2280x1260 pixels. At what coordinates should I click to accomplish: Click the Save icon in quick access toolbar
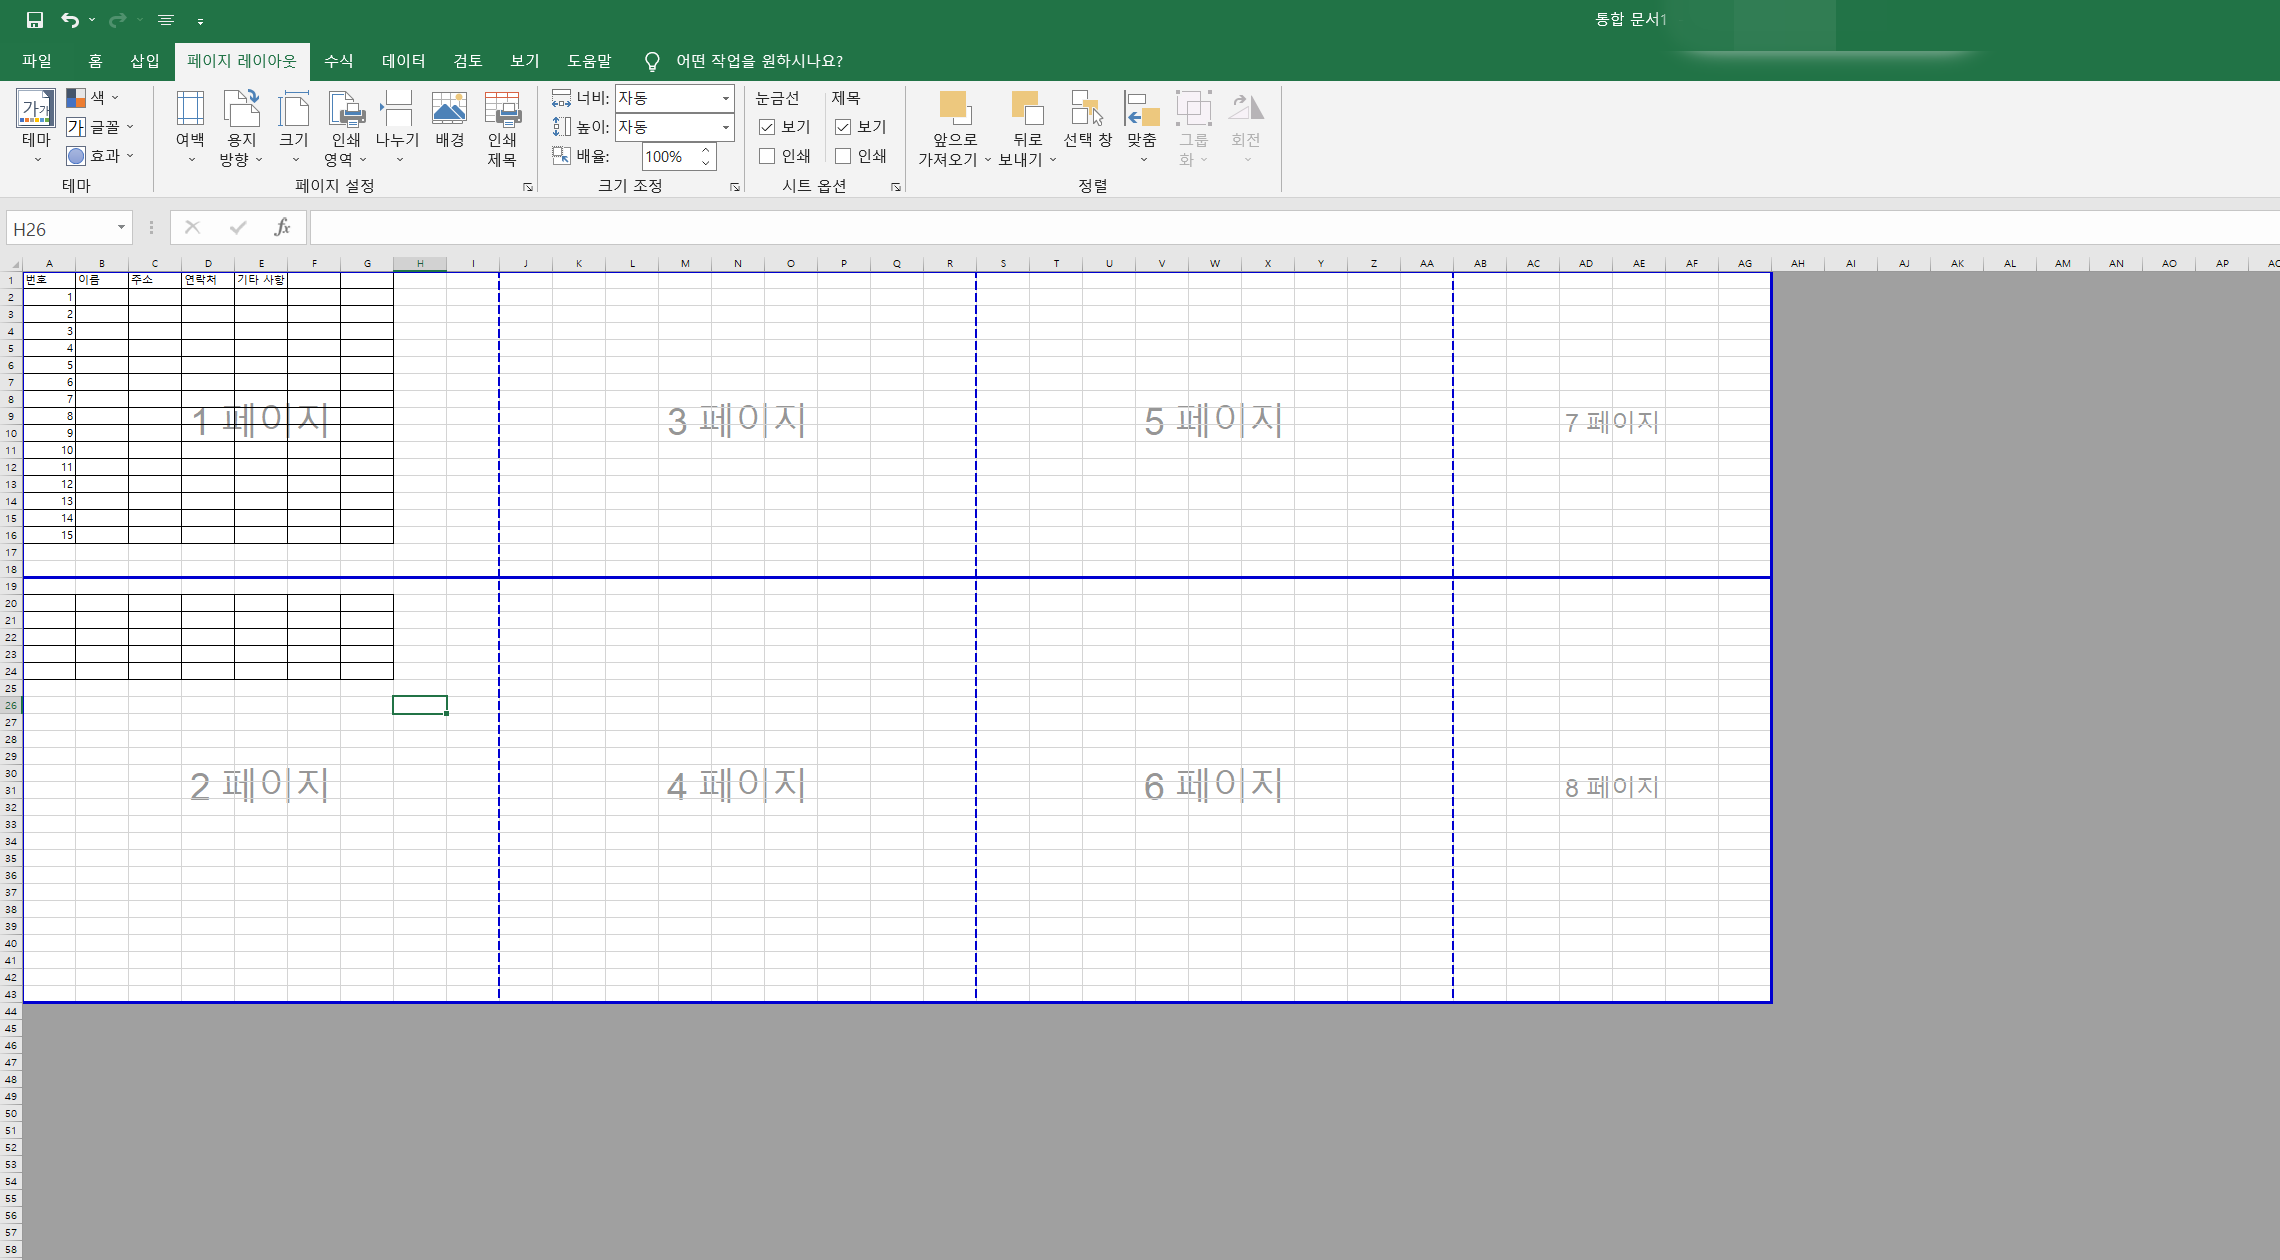point(35,20)
